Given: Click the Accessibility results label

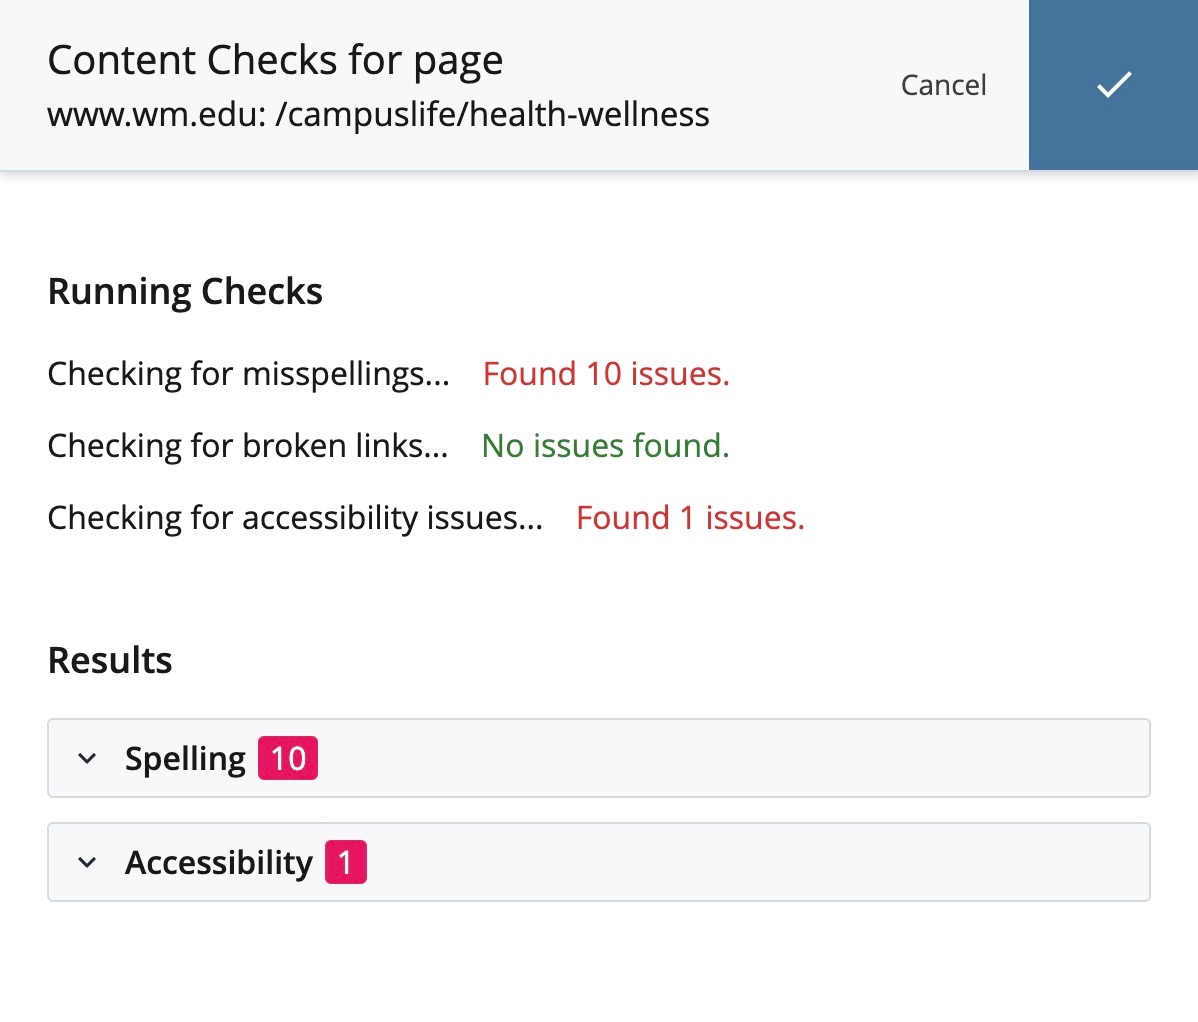Looking at the screenshot, I should (218, 863).
